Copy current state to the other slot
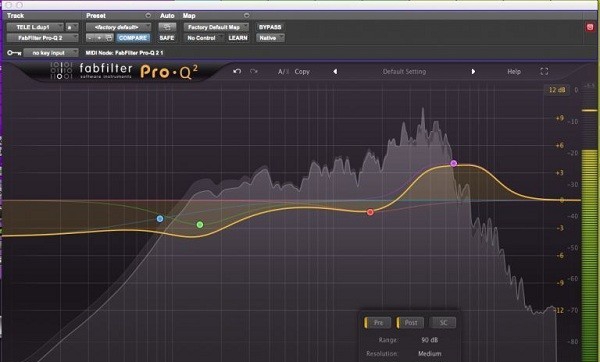Viewport: 600px width, 362px height. pyautogui.click(x=302, y=72)
